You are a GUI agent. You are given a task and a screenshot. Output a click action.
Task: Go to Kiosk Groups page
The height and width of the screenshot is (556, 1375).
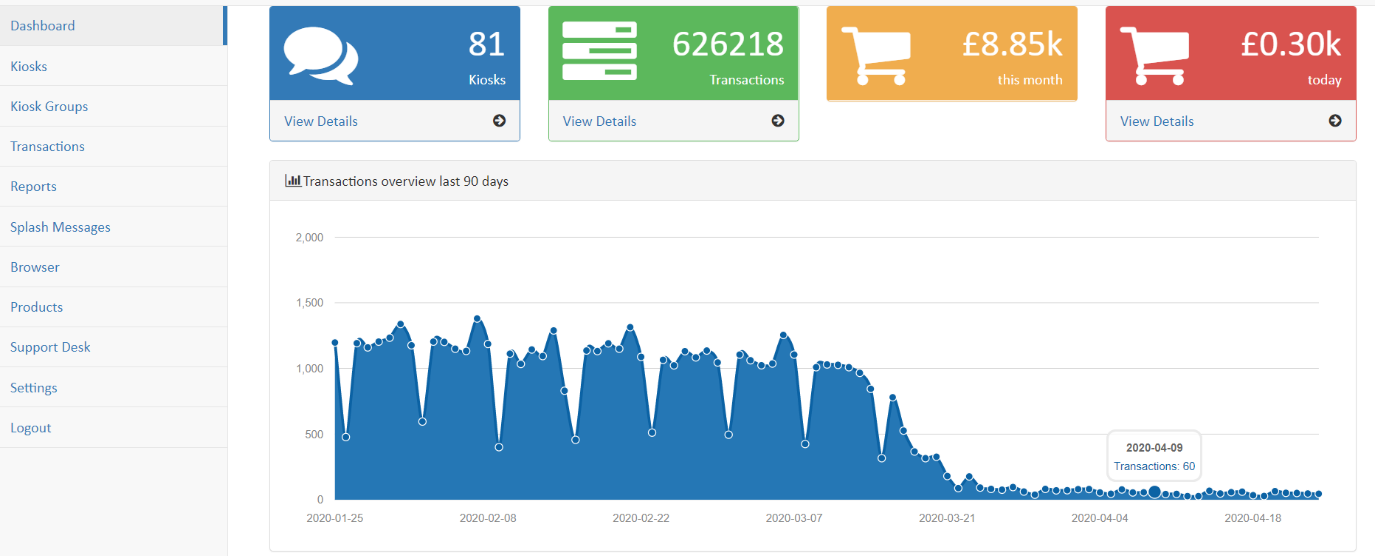click(x=113, y=106)
